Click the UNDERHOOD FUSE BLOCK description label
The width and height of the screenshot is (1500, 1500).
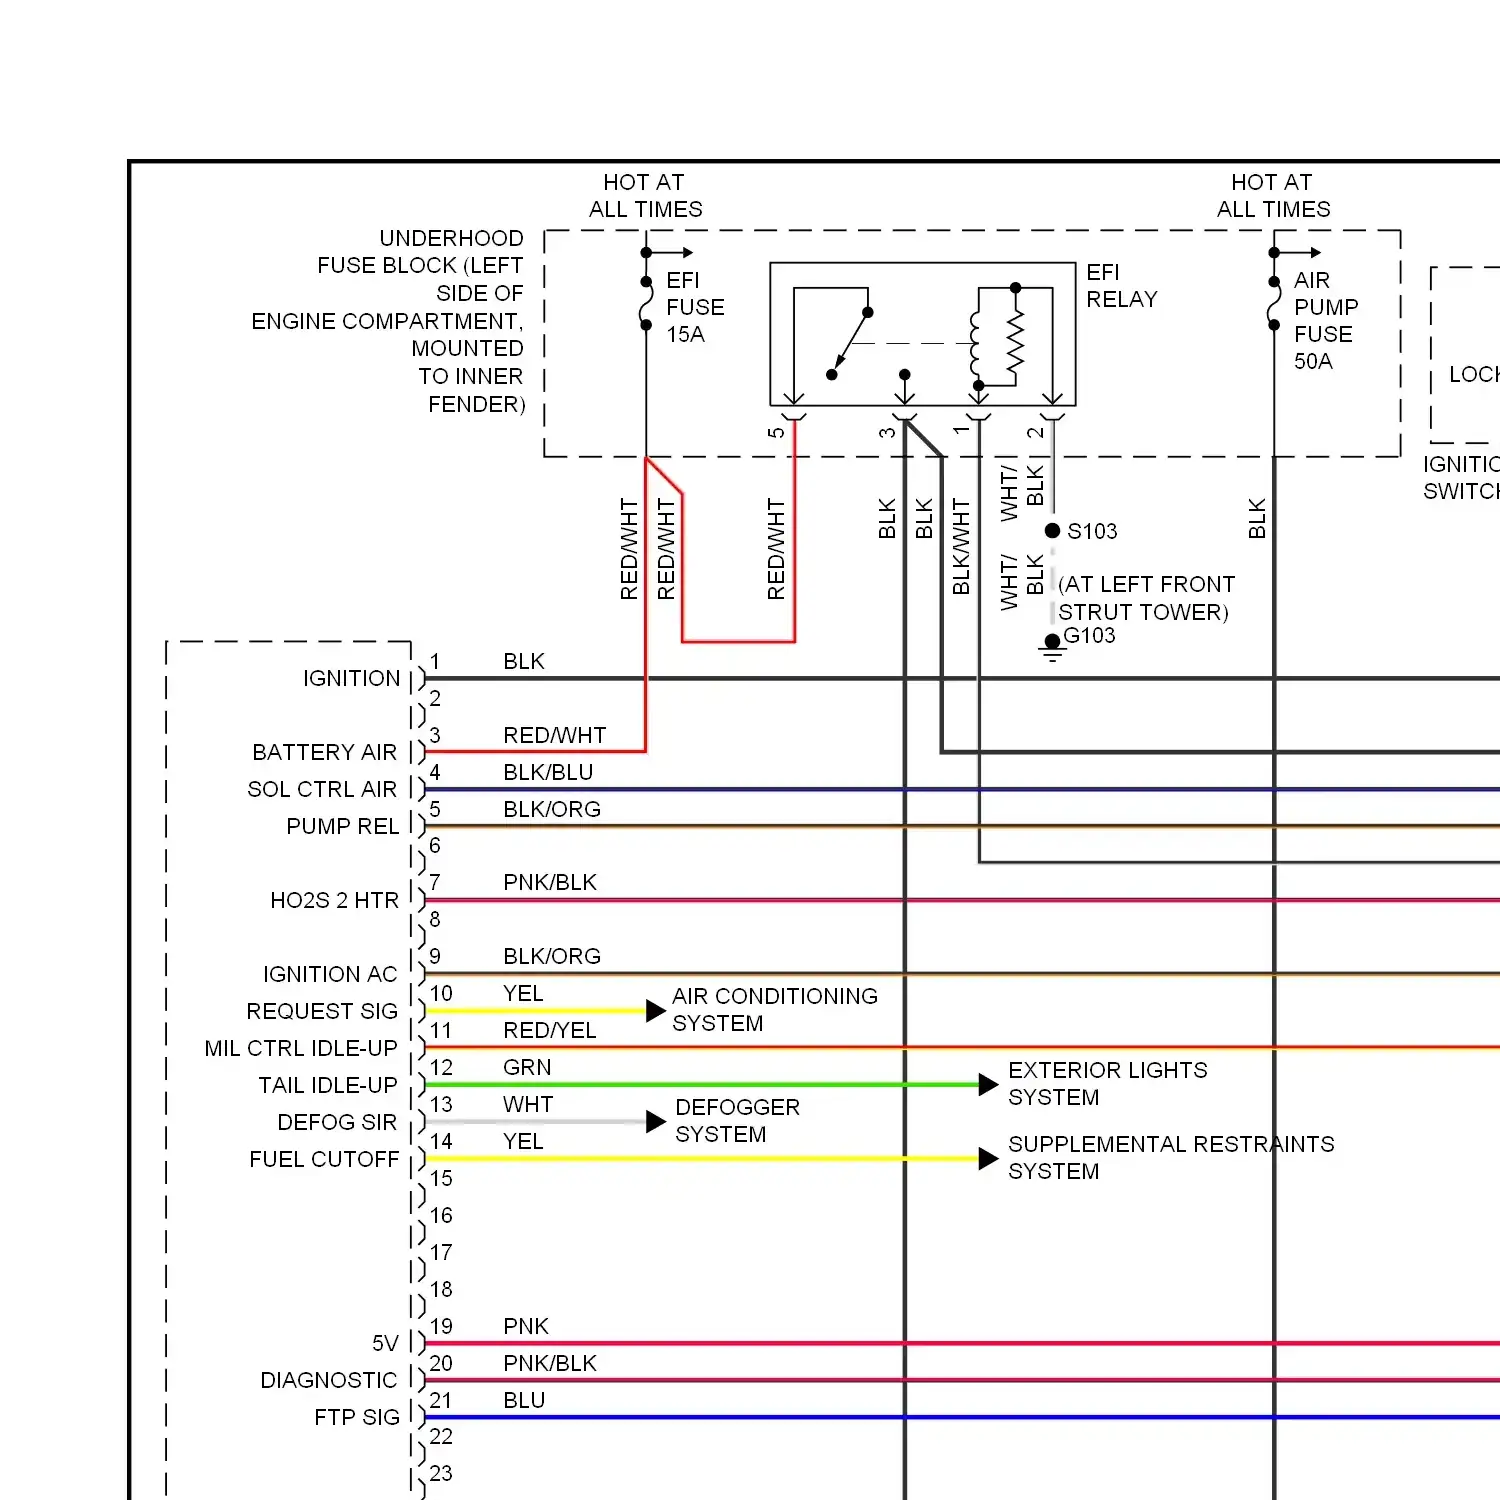pos(389,321)
